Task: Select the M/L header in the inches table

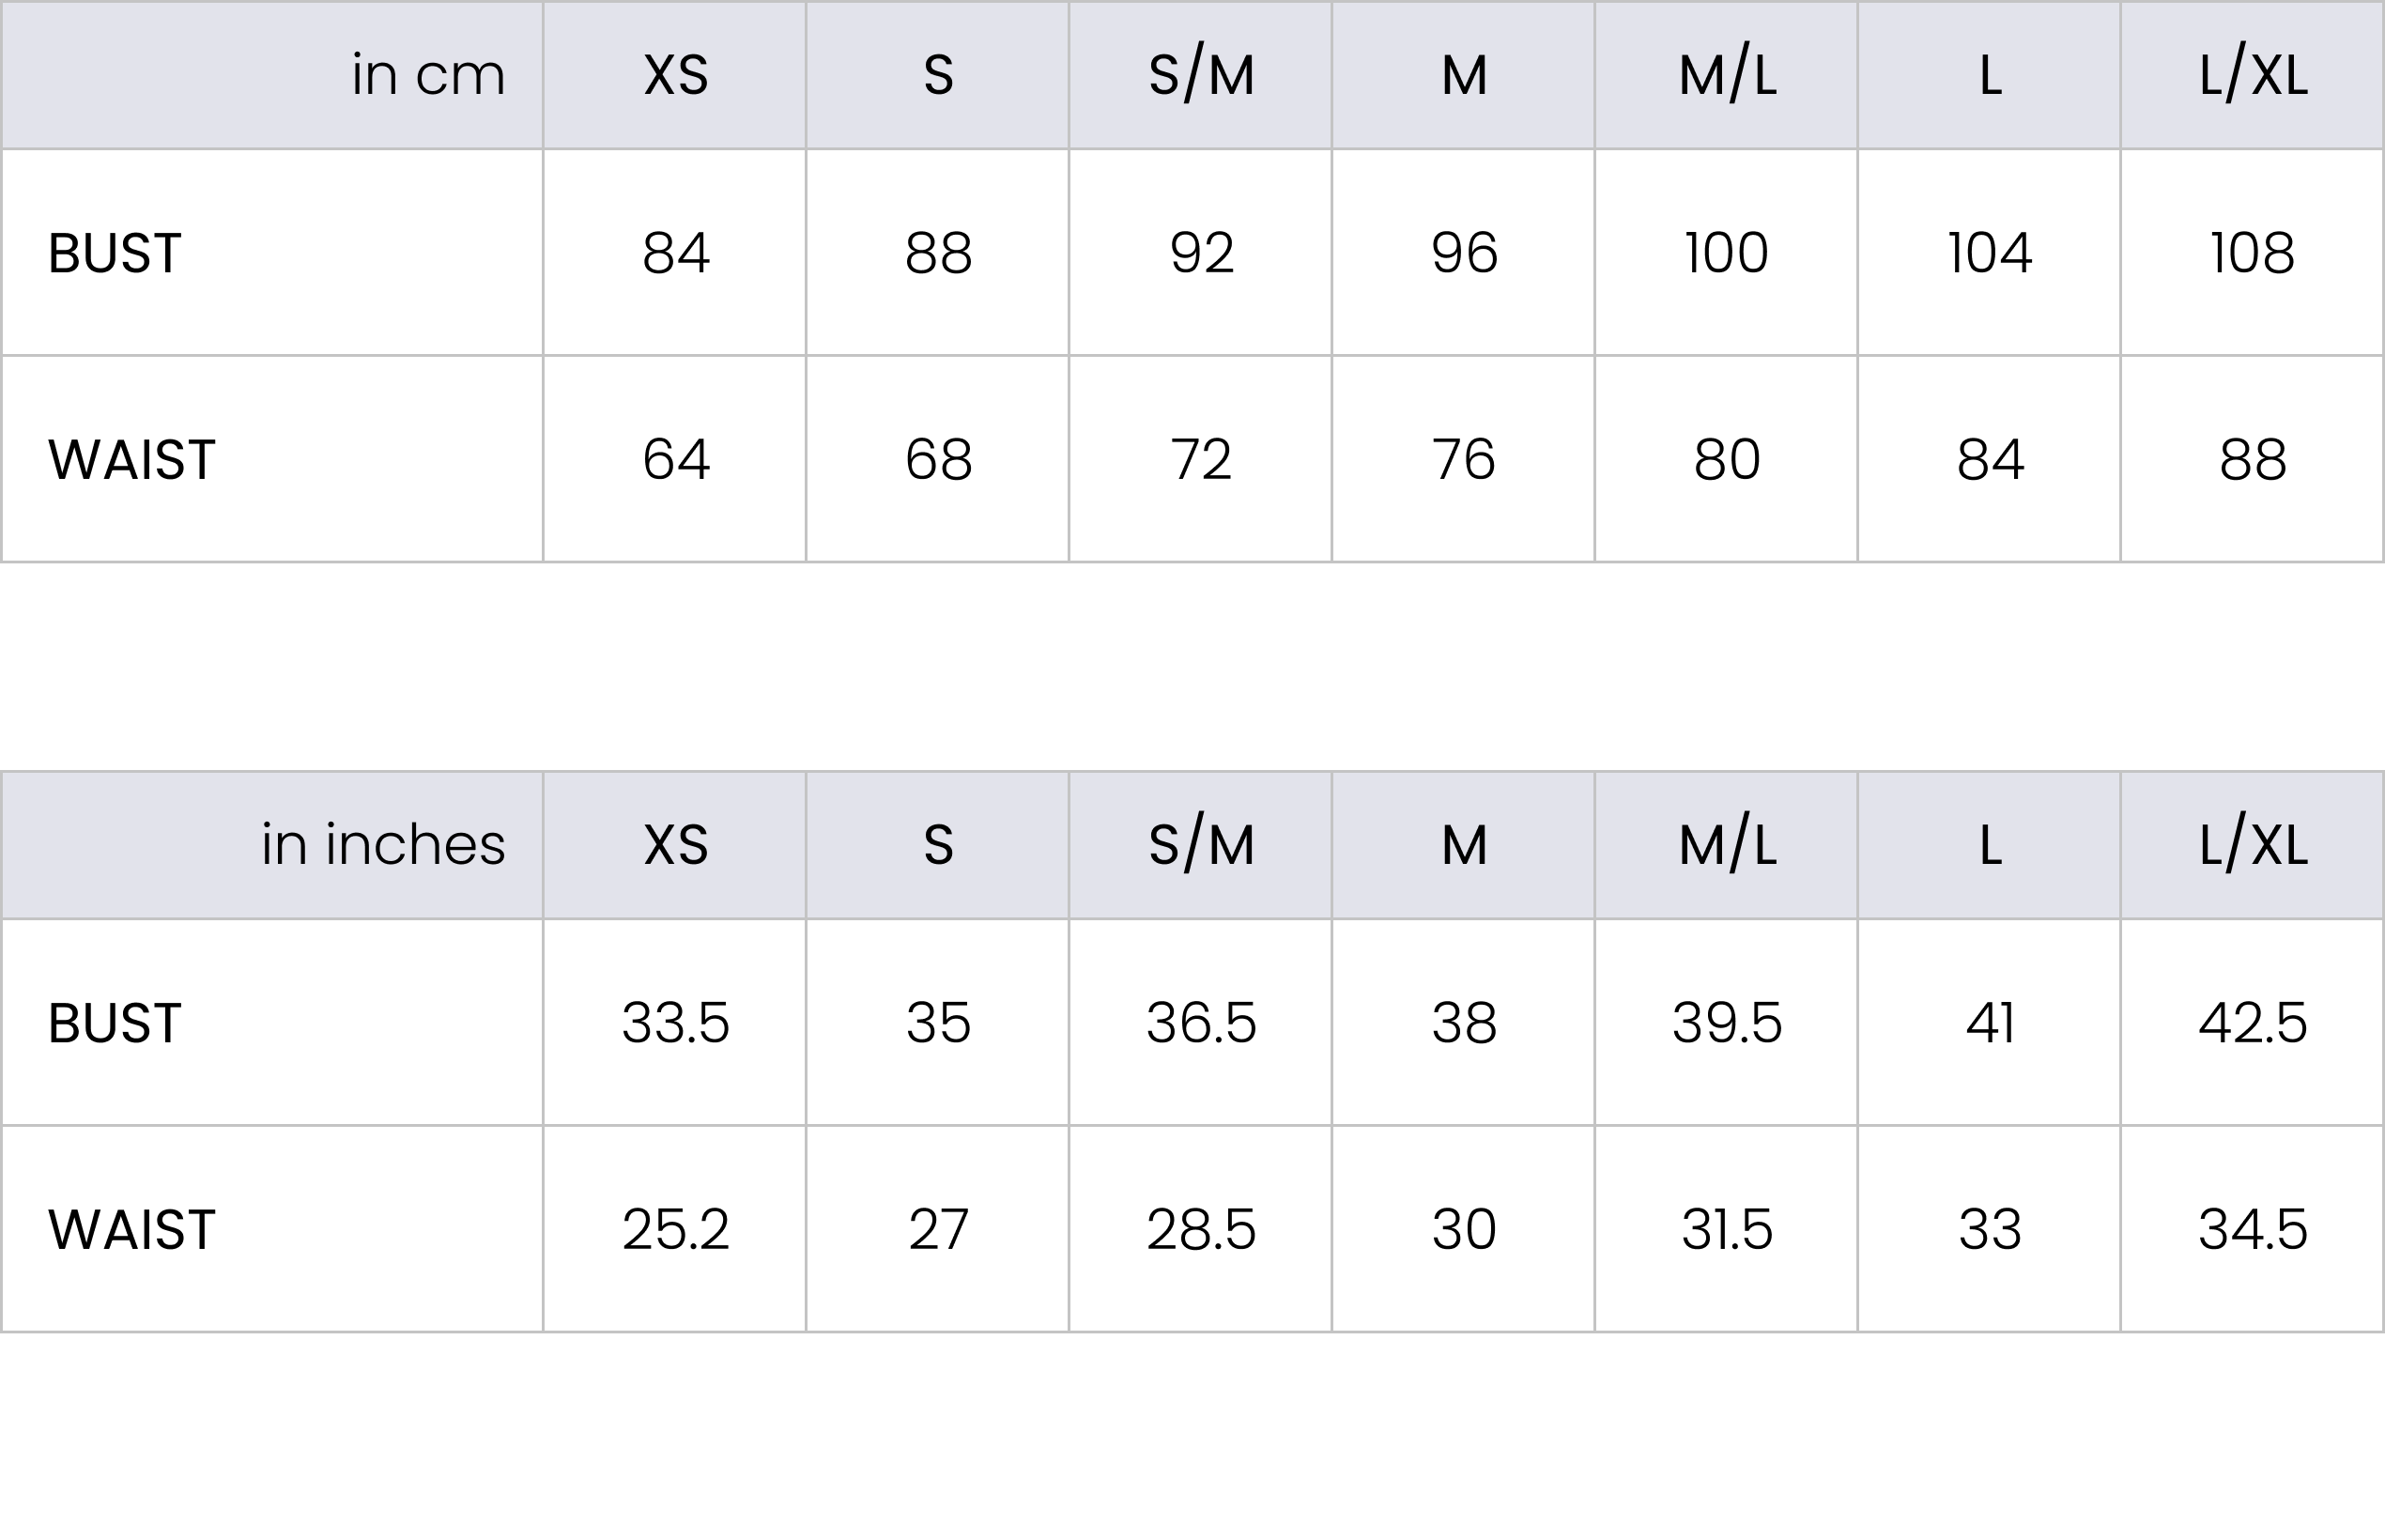Action: [x=1727, y=845]
